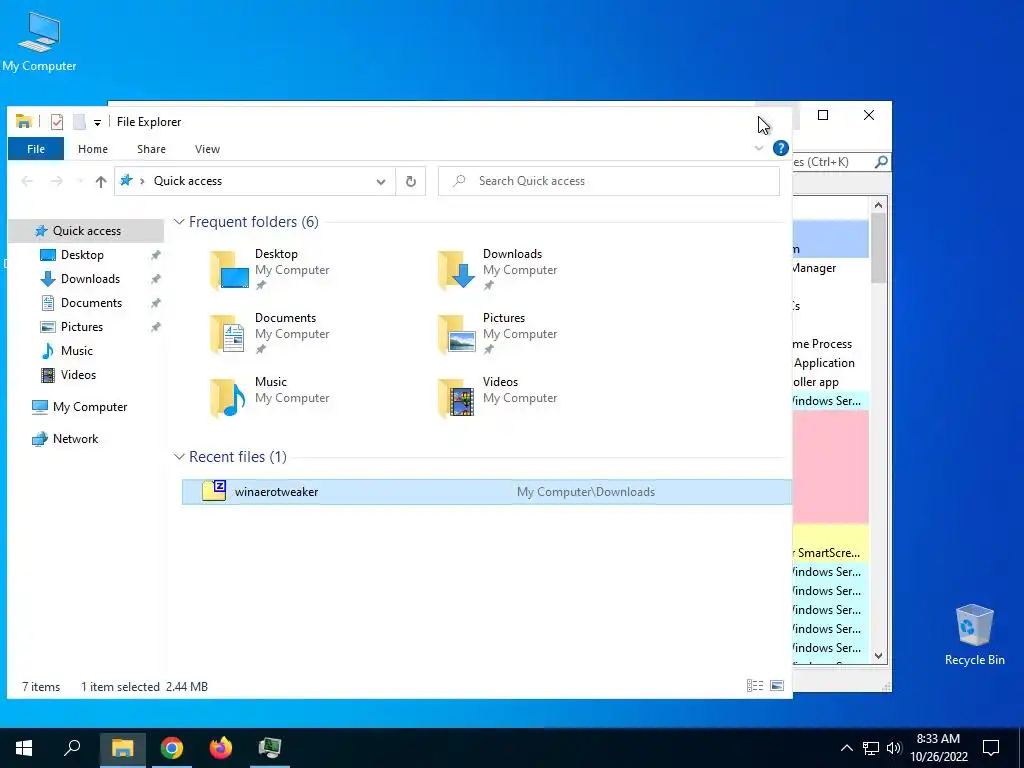Click search magnifier icon in background window
The width and height of the screenshot is (1024, 768).
(881, 161)
